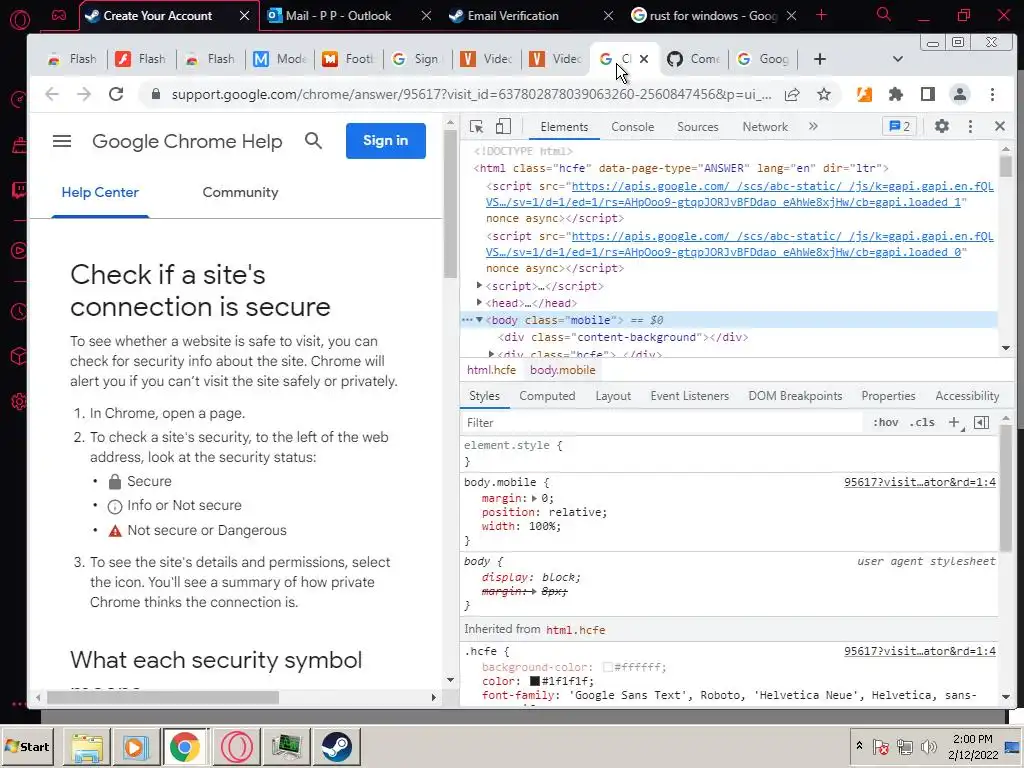The height and width of the screenshot is (768, 1024).
Task: Click the white background-color swatch #ffffff
Action: pyautogui.click(x=607, y=667)
